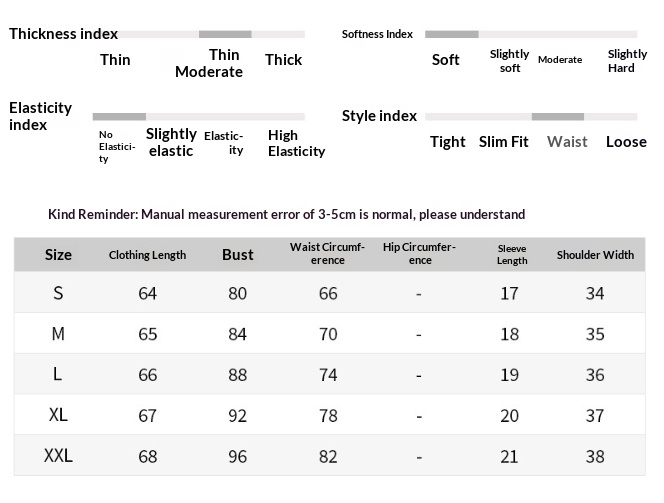Click the Thickness index slider bar
Viewport: 664px width, 503px height.
tap(211, 34)
